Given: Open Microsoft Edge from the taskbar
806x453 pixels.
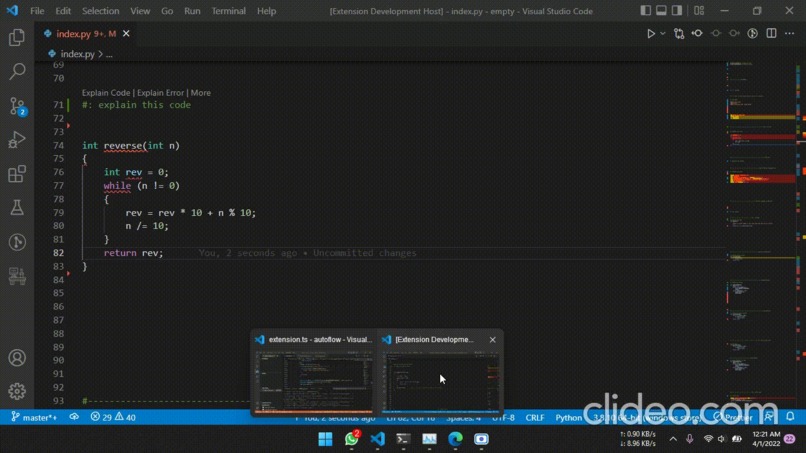Looking at the screenshot, I should [x=455, y=439].
